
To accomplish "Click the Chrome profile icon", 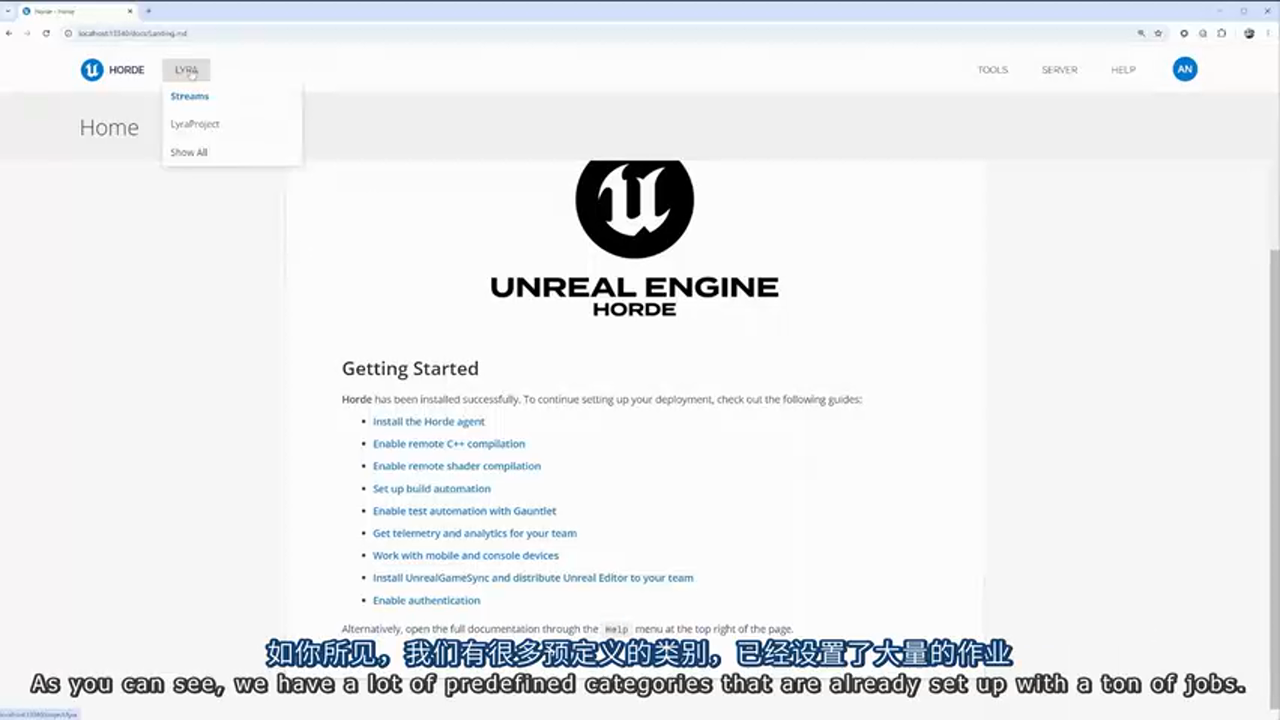I will 1249,33.
